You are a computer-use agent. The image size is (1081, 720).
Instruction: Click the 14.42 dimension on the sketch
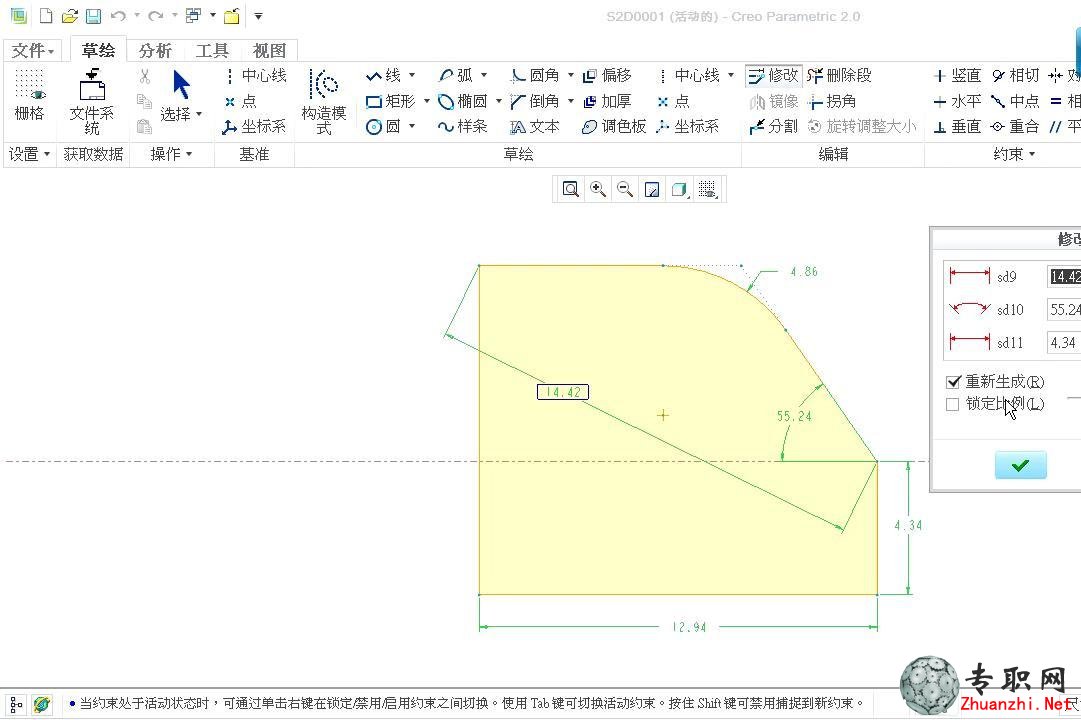(x=563, y=392)
